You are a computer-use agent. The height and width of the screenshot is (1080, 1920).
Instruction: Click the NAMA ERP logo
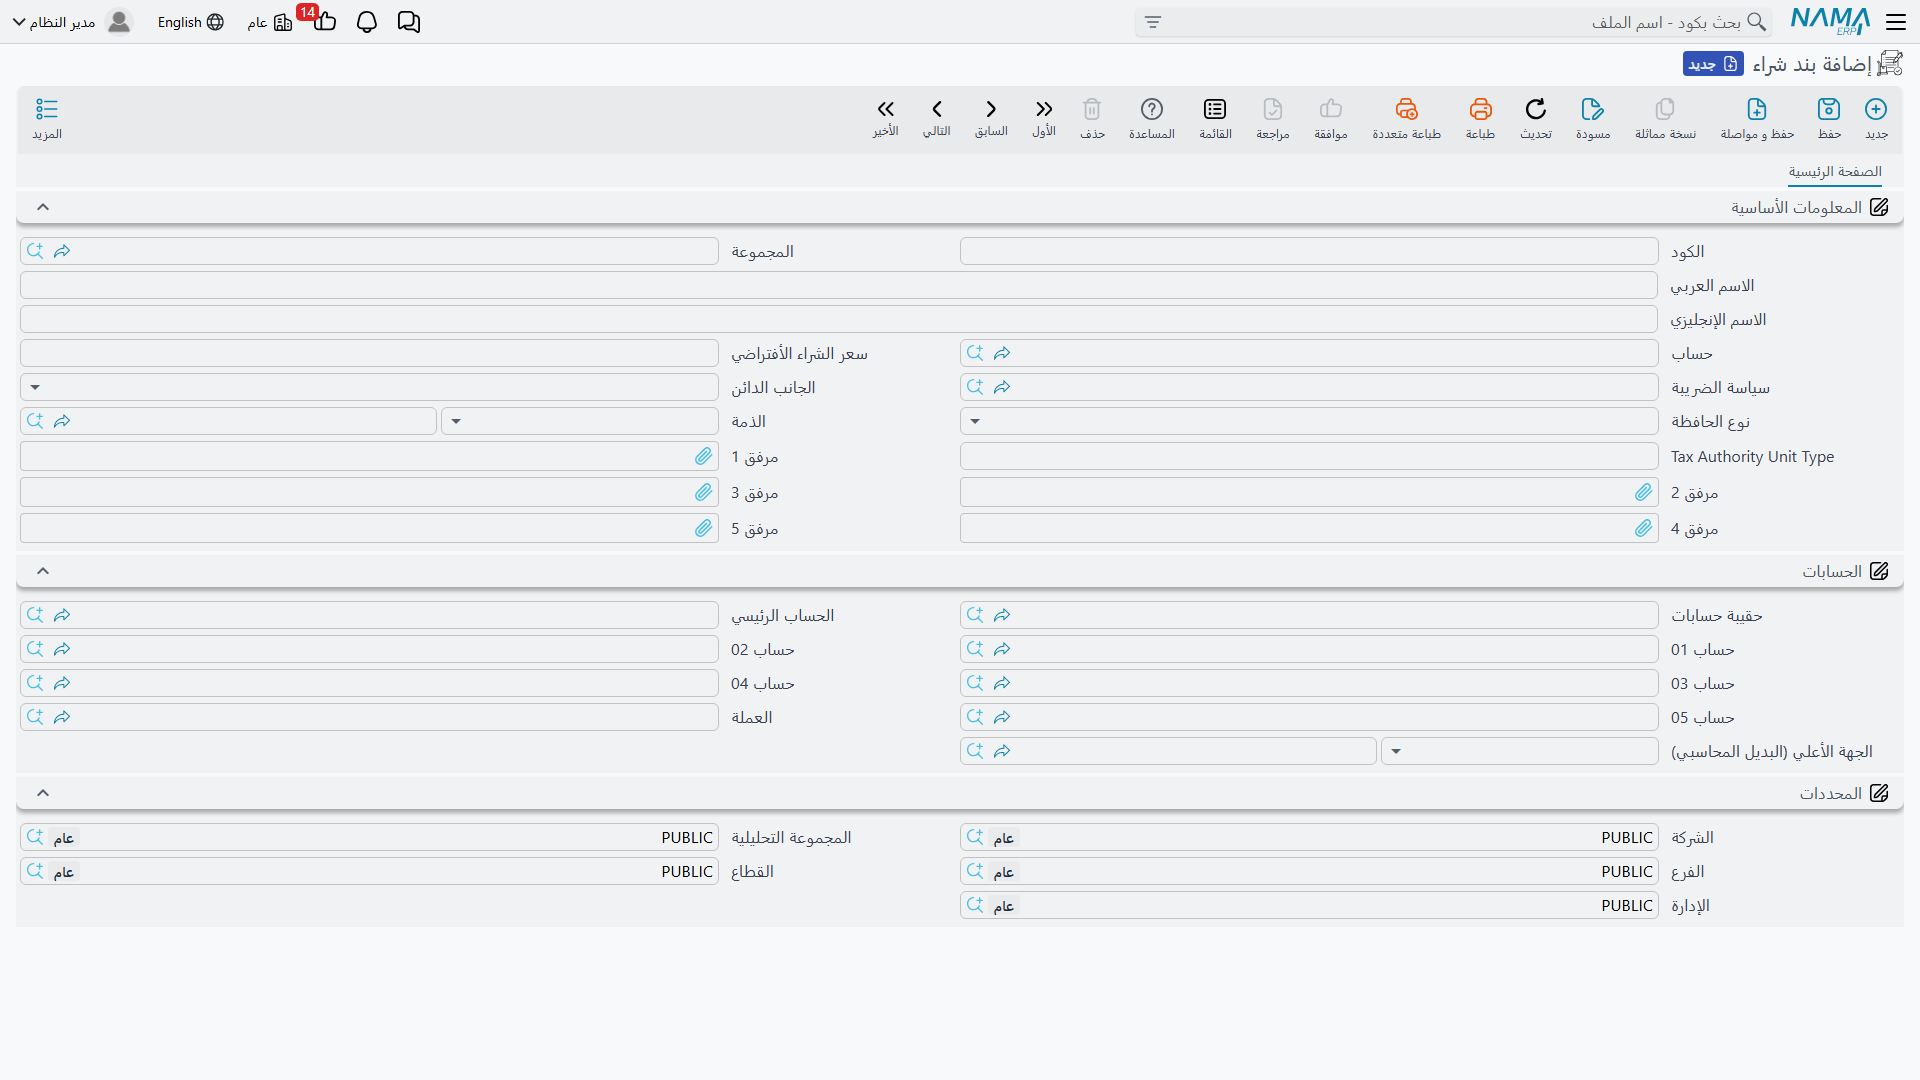pos(1830,21)
